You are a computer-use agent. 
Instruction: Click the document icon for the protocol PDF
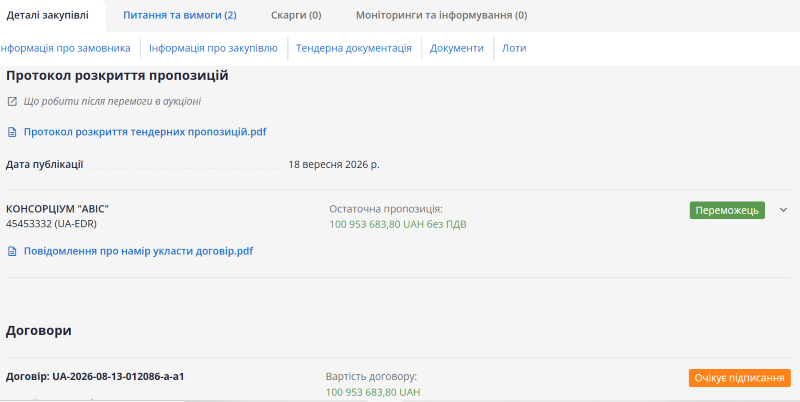(12, 133)
